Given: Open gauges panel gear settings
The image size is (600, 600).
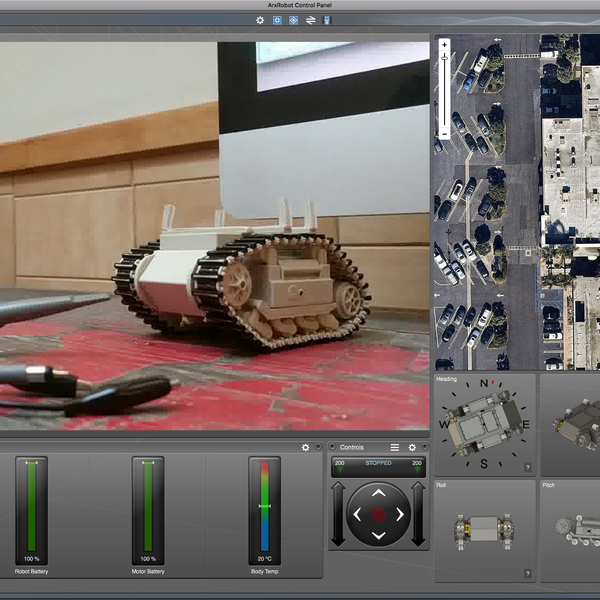Looking at the screenshot, I should tap(306, 447).
